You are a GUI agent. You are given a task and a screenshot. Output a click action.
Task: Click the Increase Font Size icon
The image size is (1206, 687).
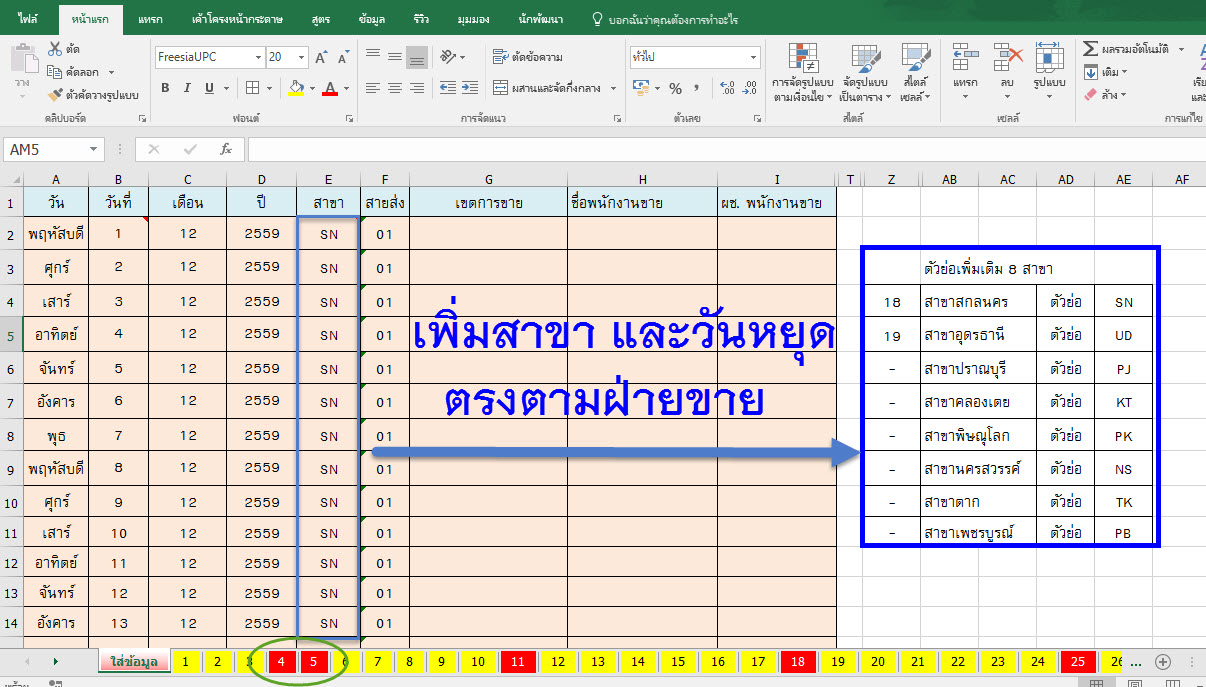point(322,58)
